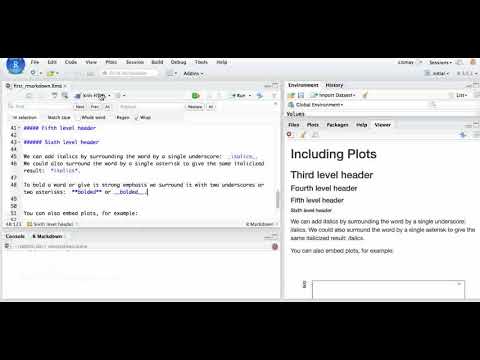The width and height of the screenshot is (480, 360).
Task: Open the Import Dataset dropdown
Action: click(x=333, y=95)
